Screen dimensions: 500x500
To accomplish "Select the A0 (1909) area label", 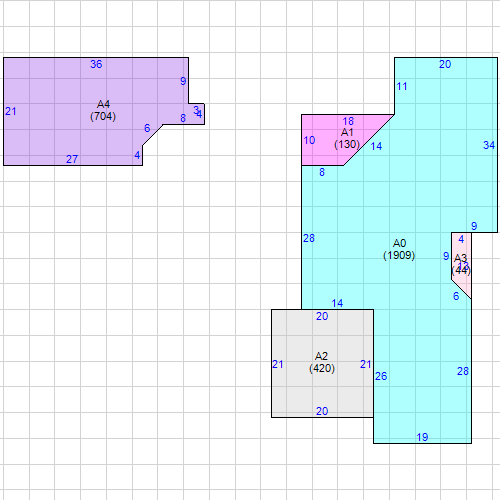I will pos(399,249).
